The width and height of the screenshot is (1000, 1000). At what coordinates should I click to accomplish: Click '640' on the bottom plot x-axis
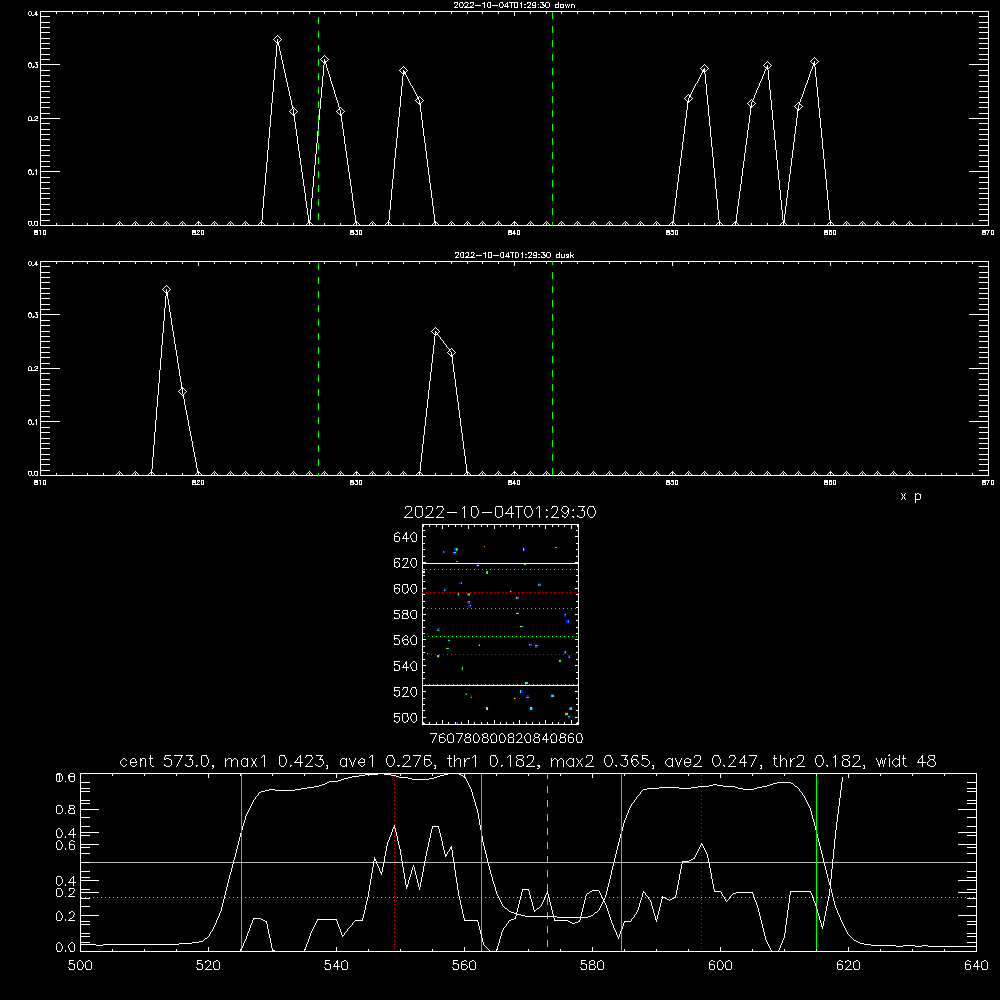pos(976,966)
